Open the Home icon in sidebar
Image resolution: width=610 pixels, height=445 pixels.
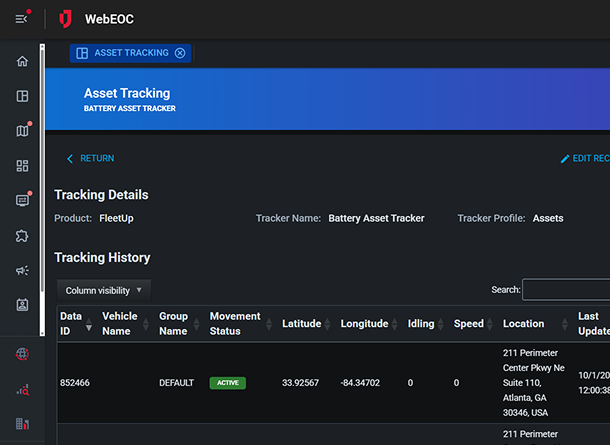pos(22,62)
